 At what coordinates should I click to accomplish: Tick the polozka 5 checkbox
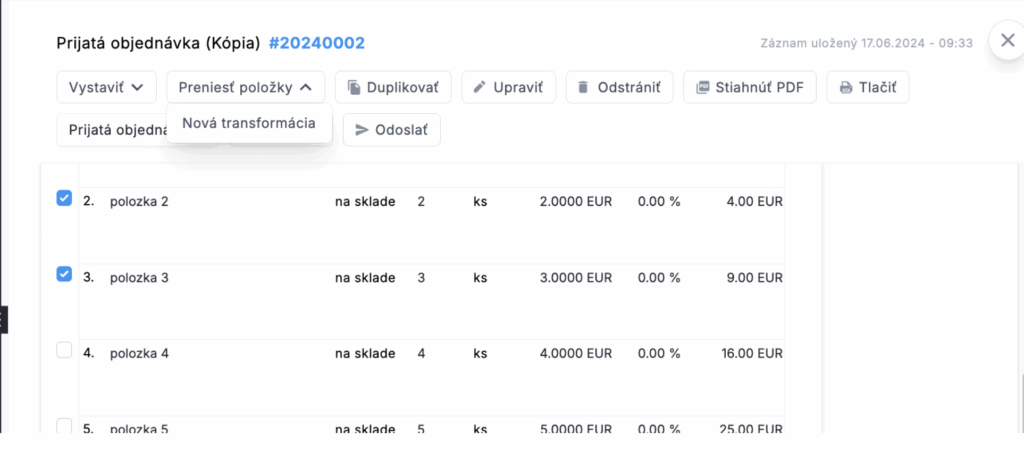pos(64,426)
